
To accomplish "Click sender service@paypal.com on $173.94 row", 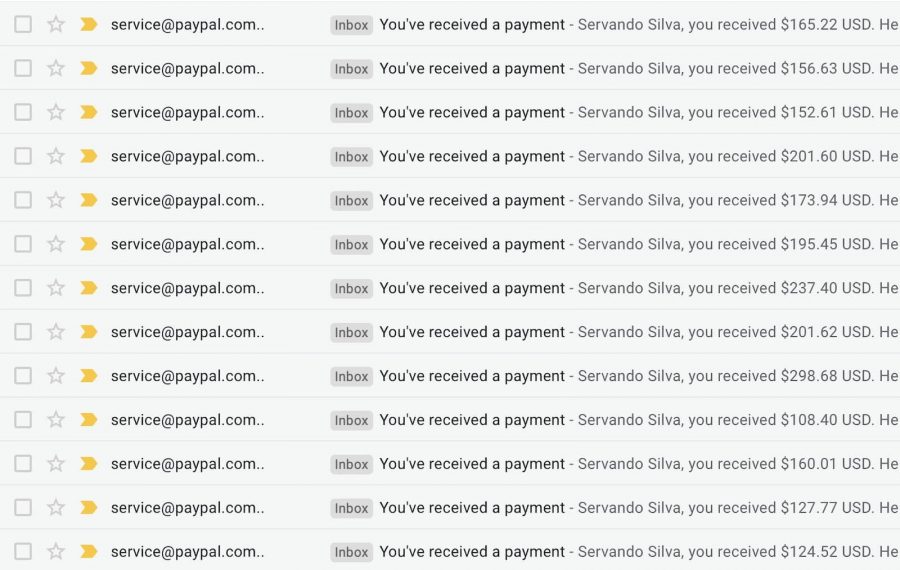I will (x=187, y=200).
